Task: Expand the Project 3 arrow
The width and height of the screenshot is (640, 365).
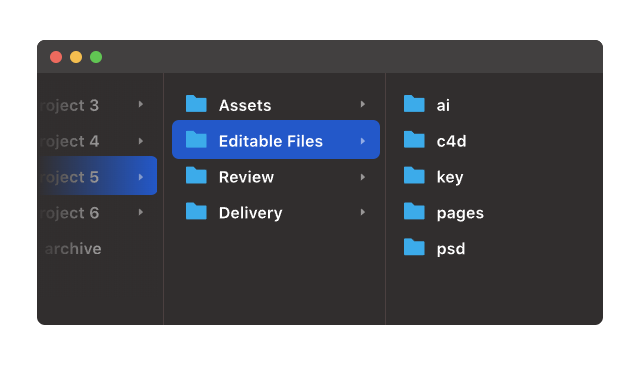Action: 141,105
